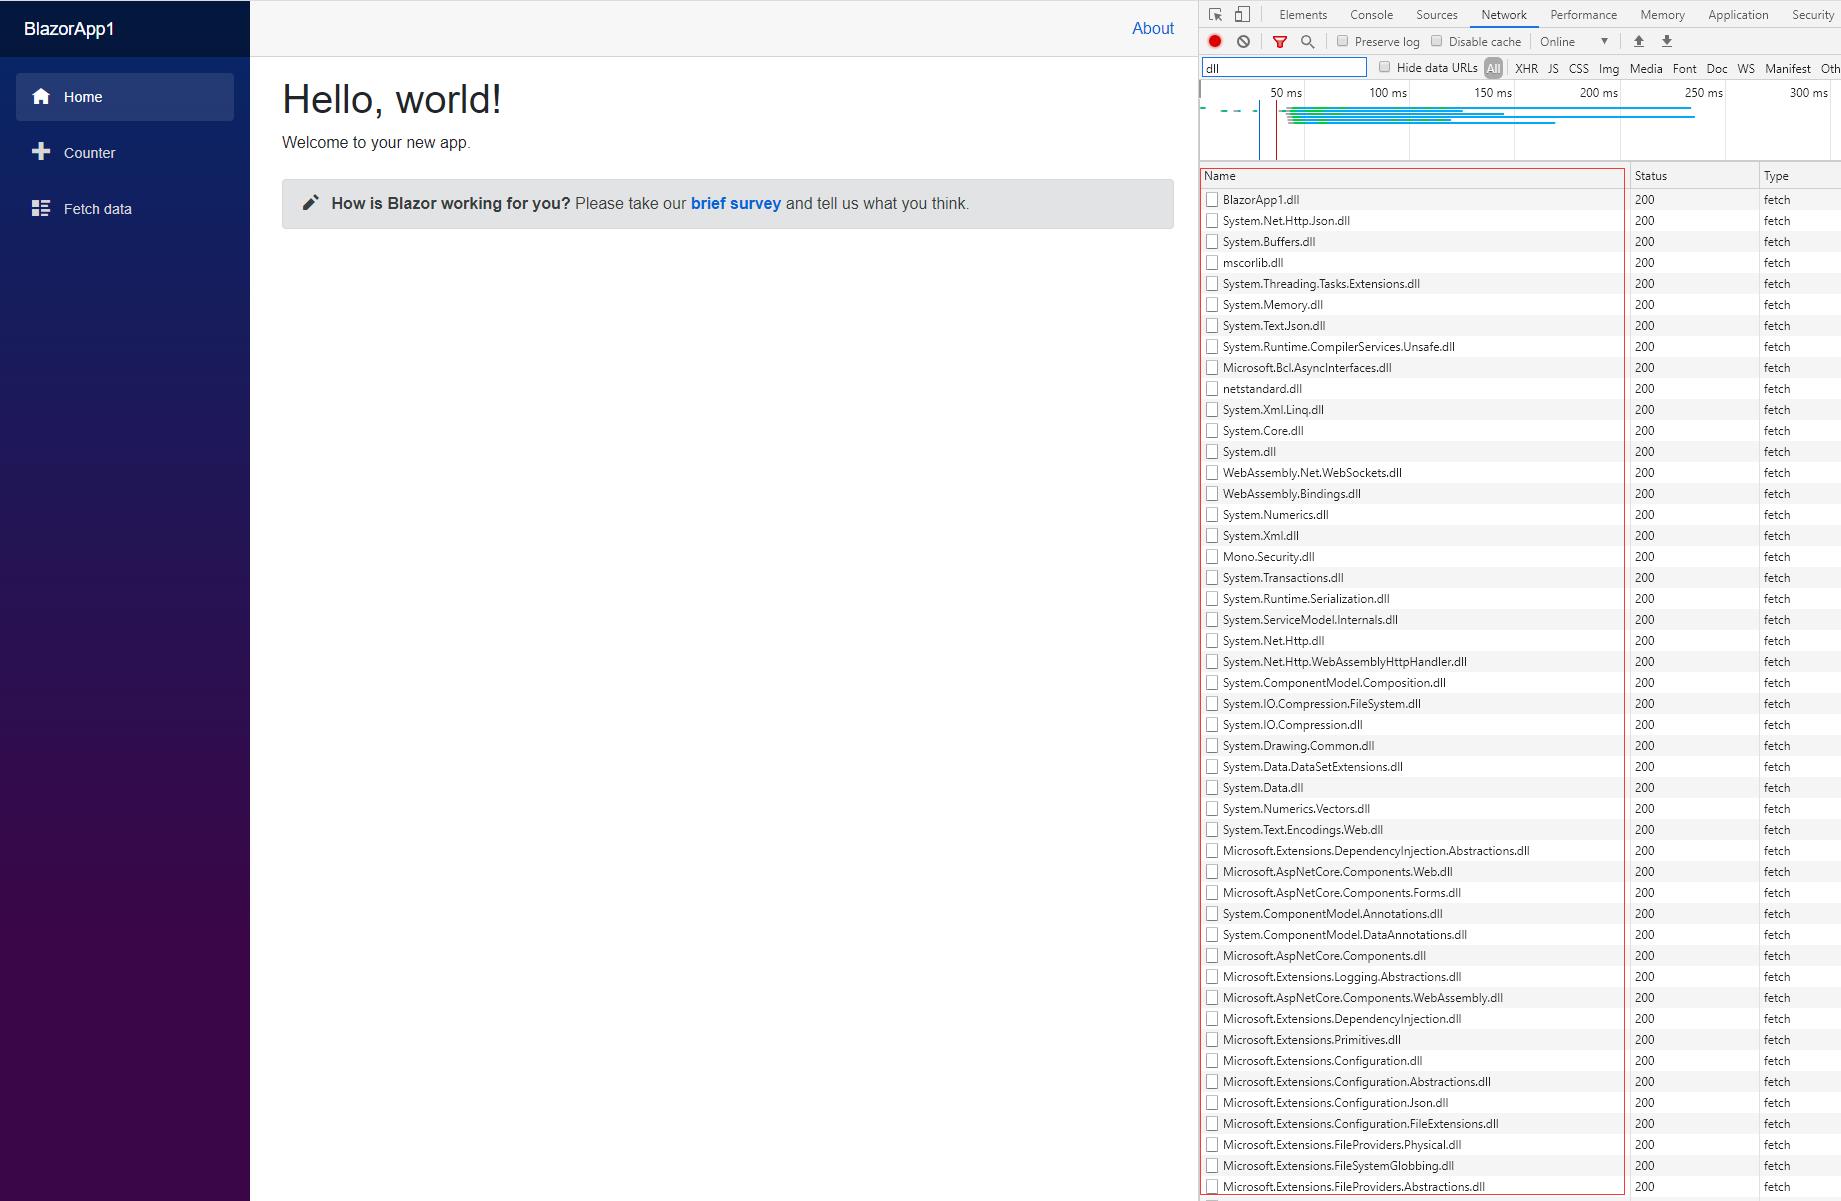Open the Memory tab
The width and height of the screenshot is (1841, 1201).
click(1662, 14)
